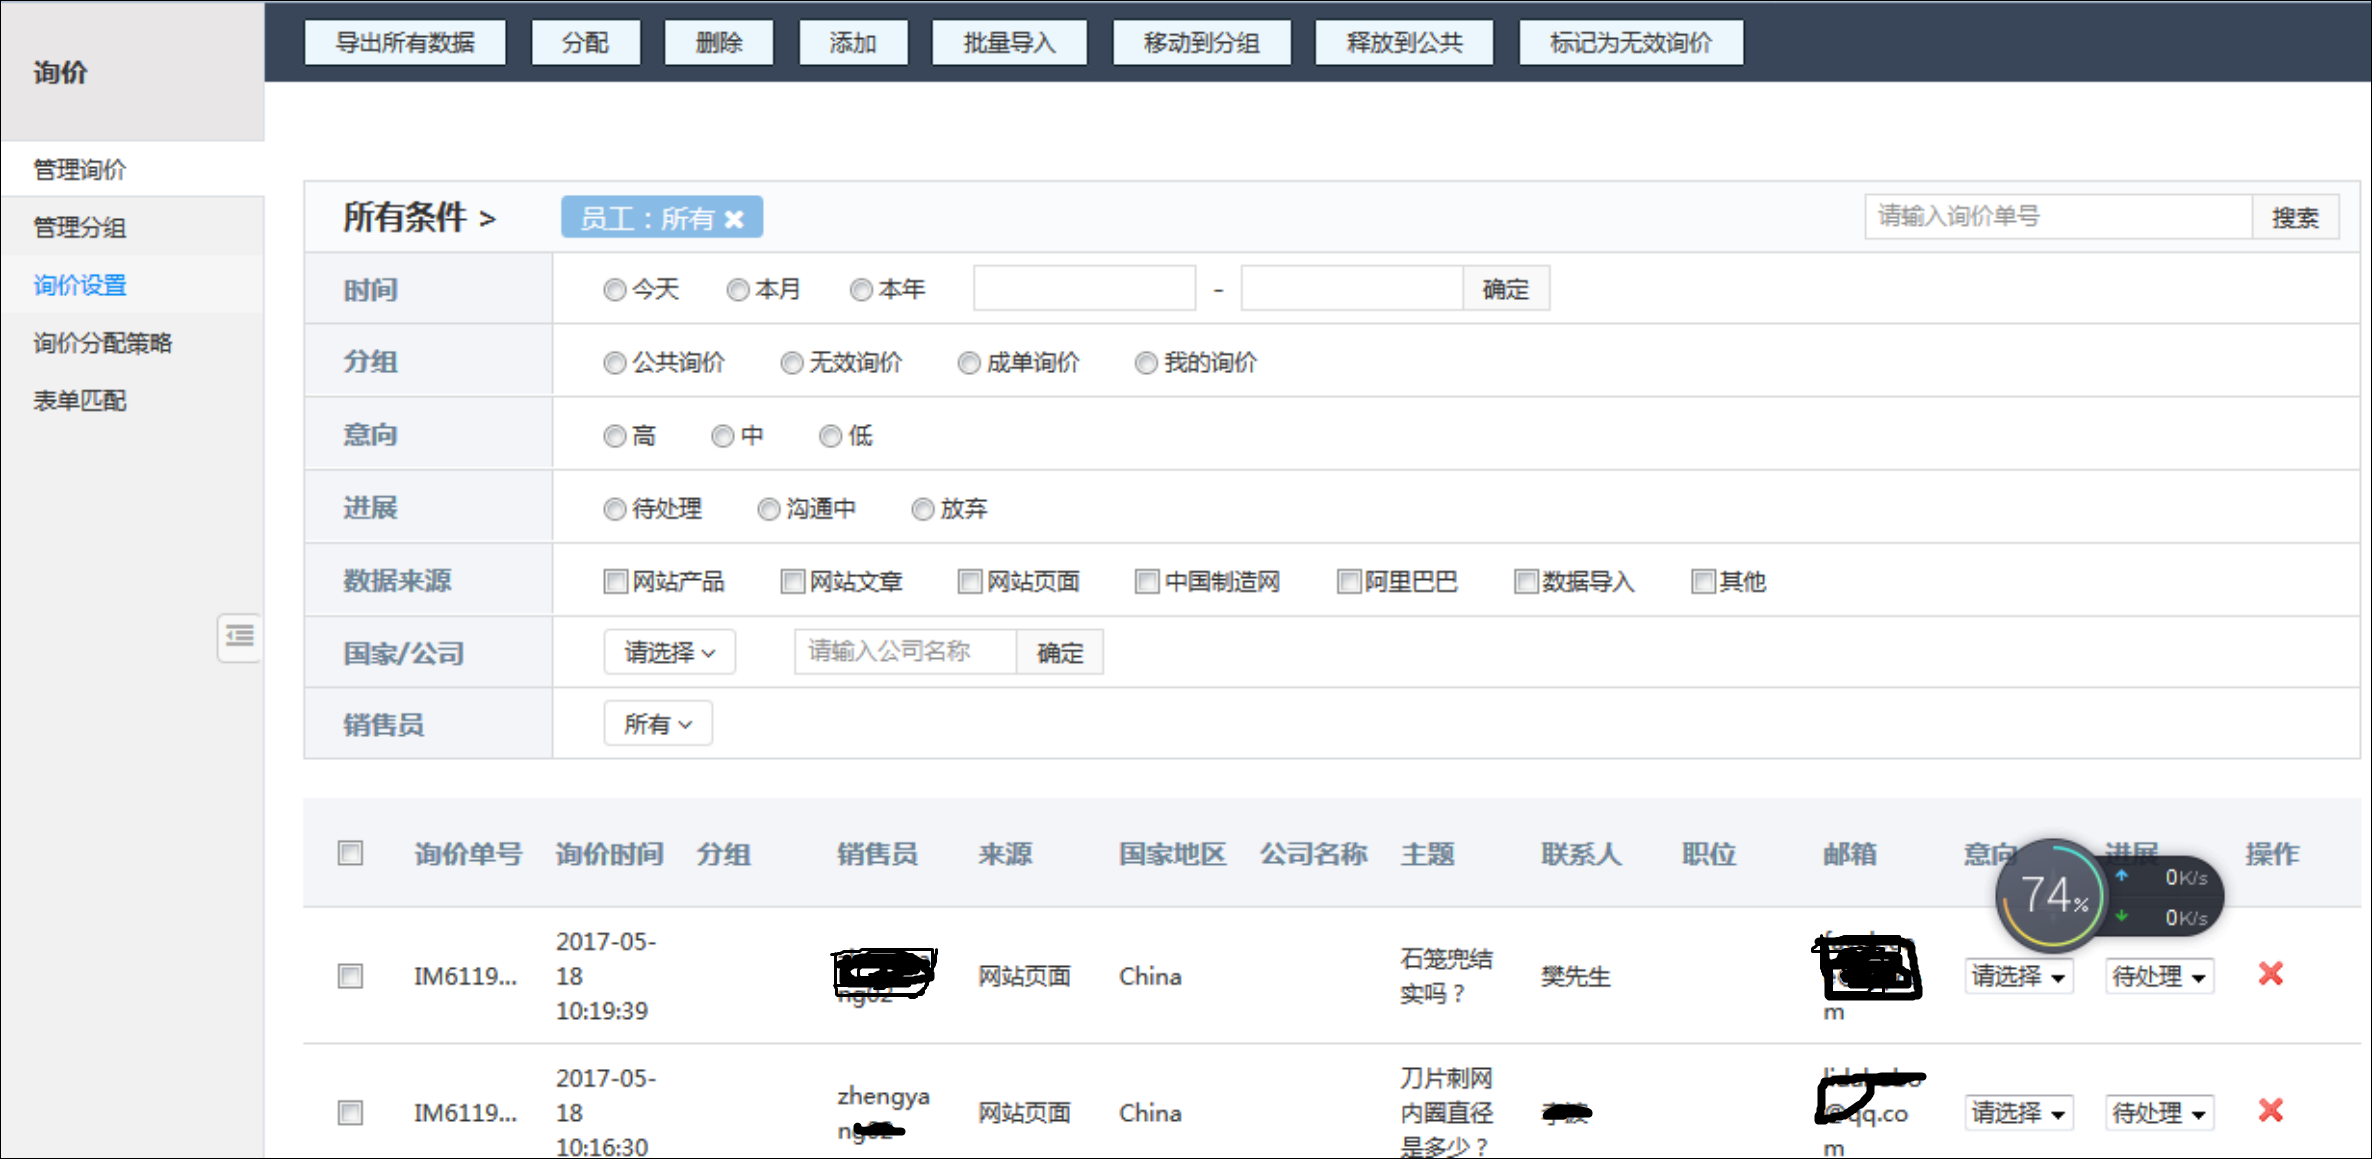This screenshot has width=2372, height=1159.
Task: Open first row 待处理 progress dropdown
Action: (2158, 976)
